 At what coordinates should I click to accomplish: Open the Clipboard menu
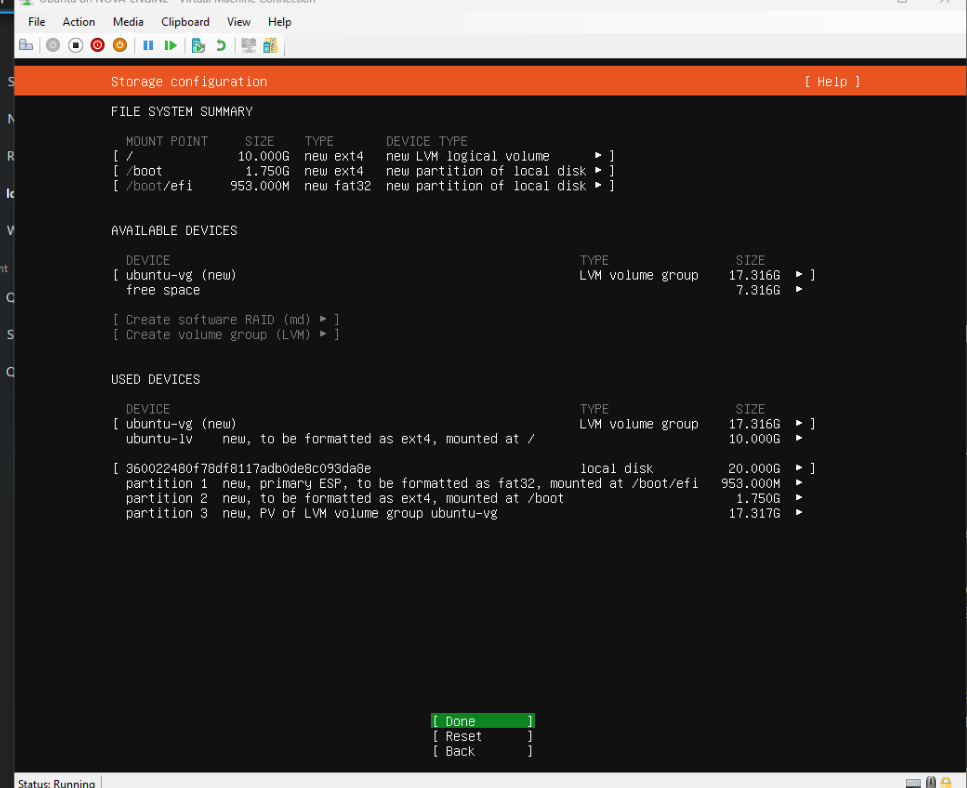(x=185, y=21)
